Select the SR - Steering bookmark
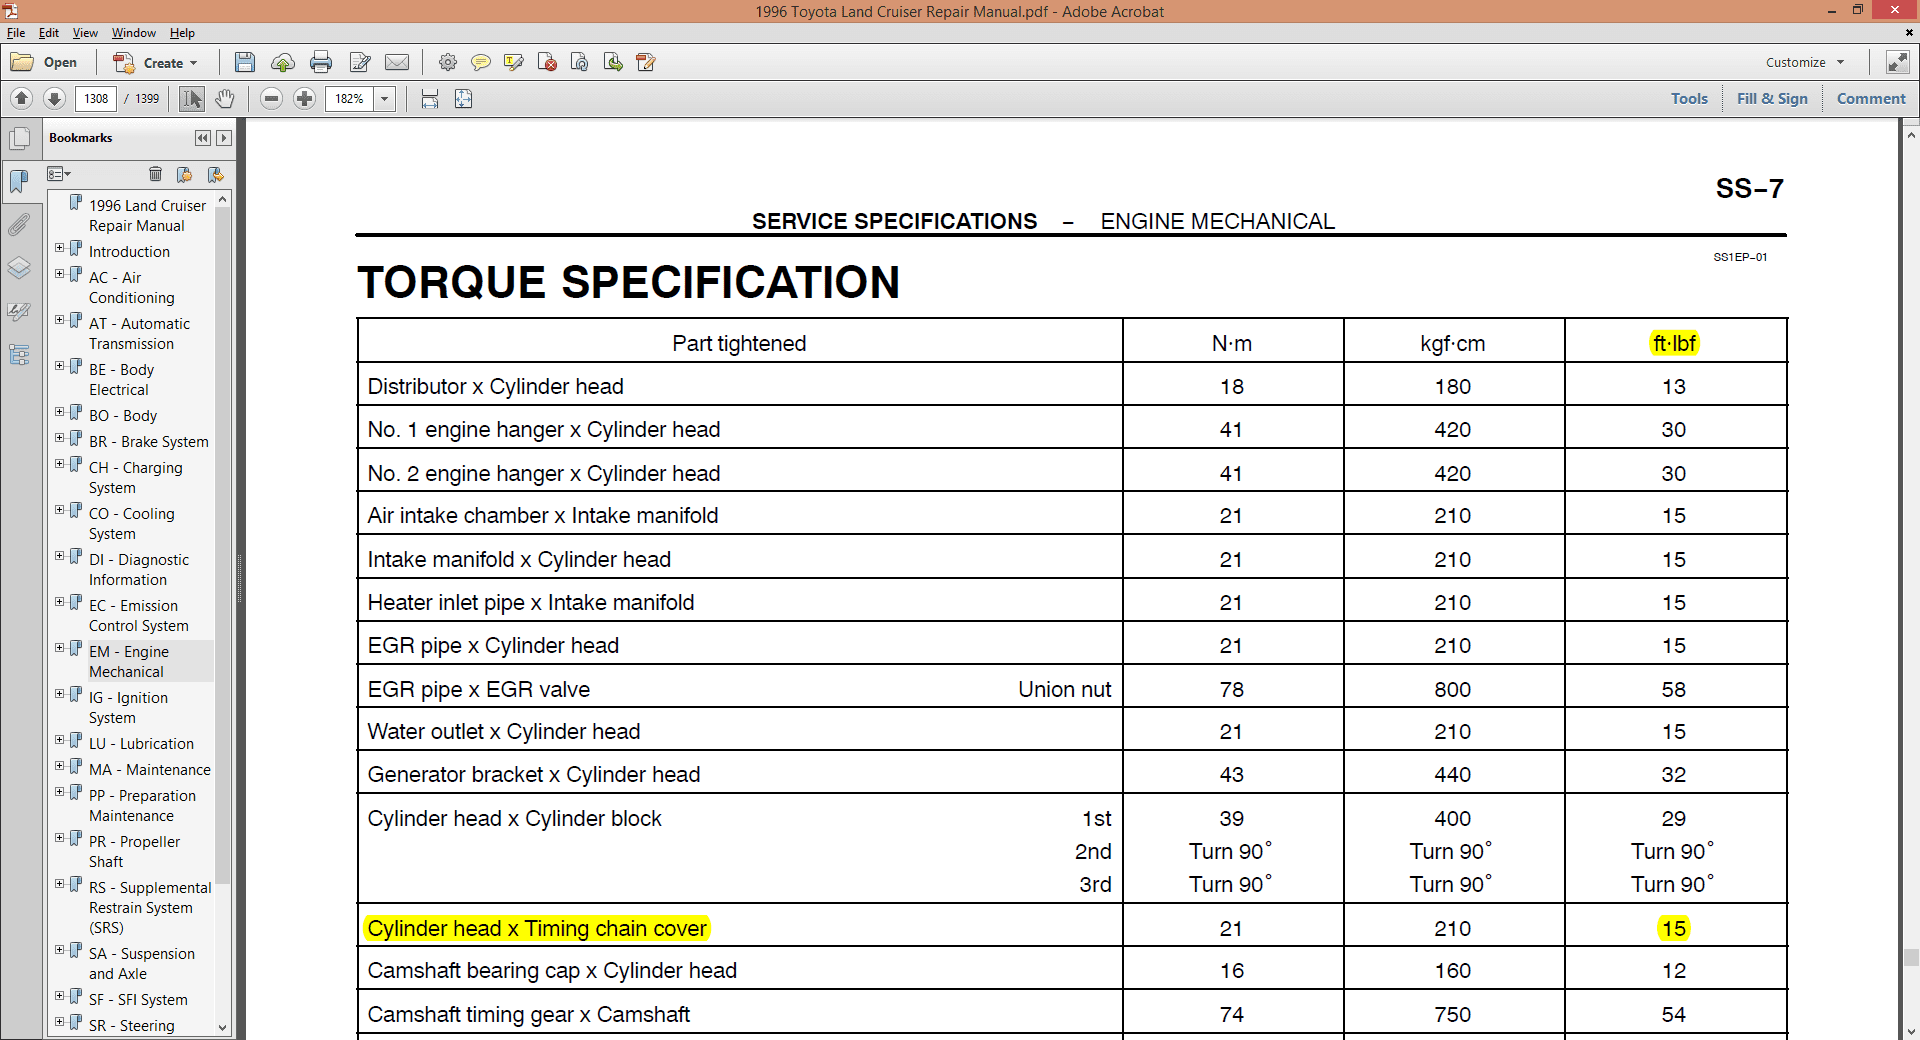This screenshot has width=1920, height=1040. point(131,1025)
